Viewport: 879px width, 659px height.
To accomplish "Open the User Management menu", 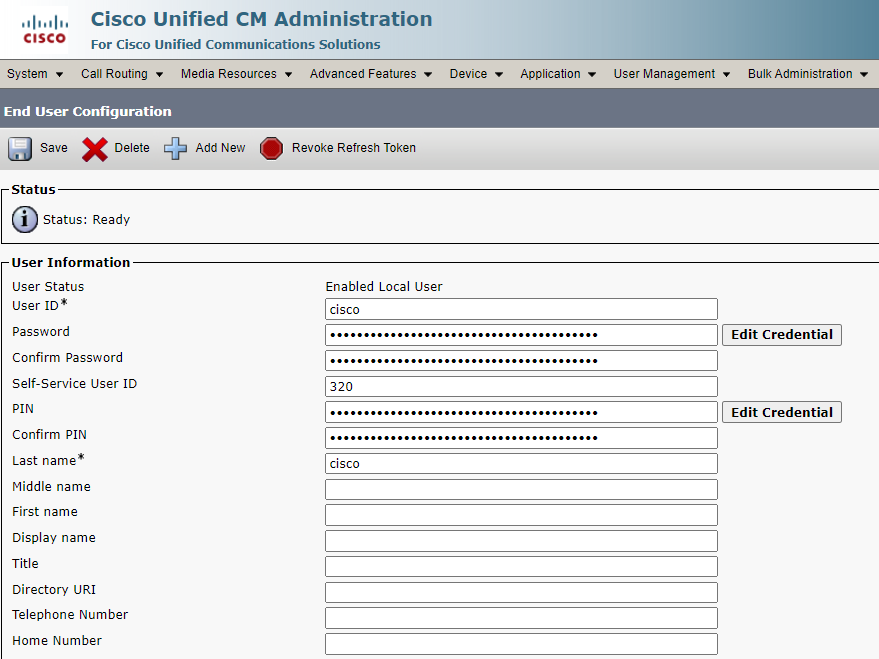I will pyautogui.click(x=672, y=74).
